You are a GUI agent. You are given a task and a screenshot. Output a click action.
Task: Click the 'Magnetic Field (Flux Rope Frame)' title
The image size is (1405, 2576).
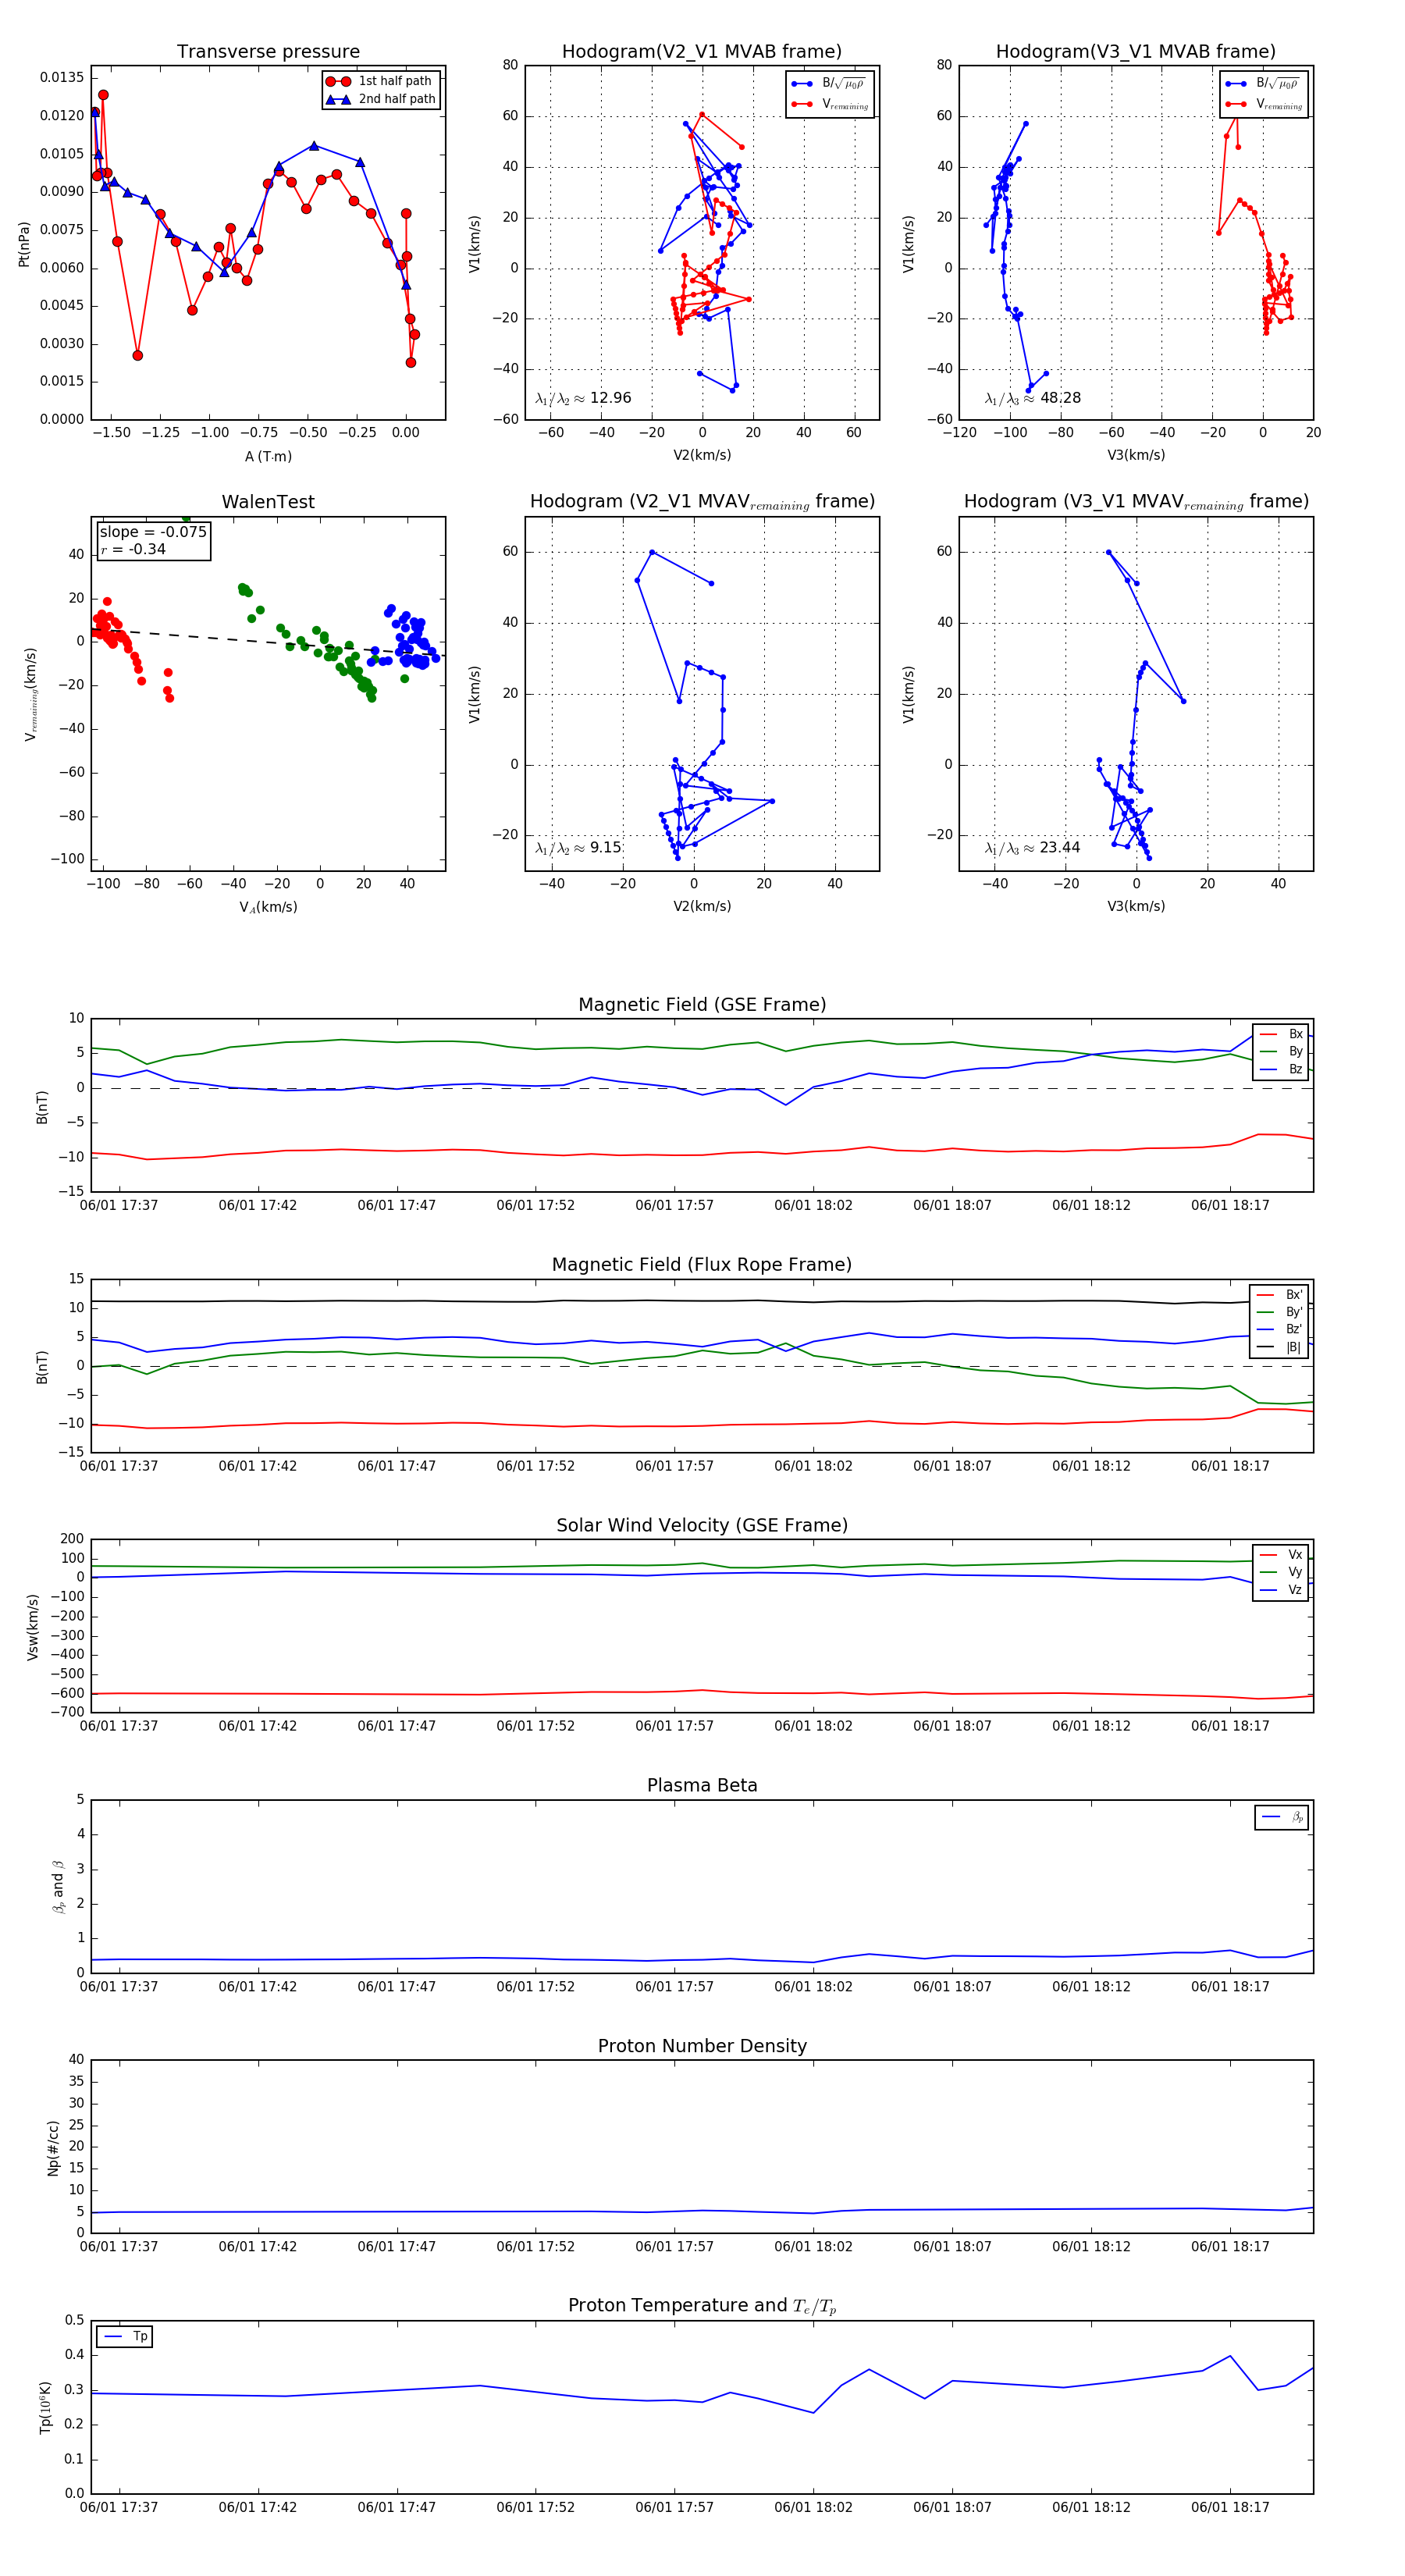click(702, 1265)
